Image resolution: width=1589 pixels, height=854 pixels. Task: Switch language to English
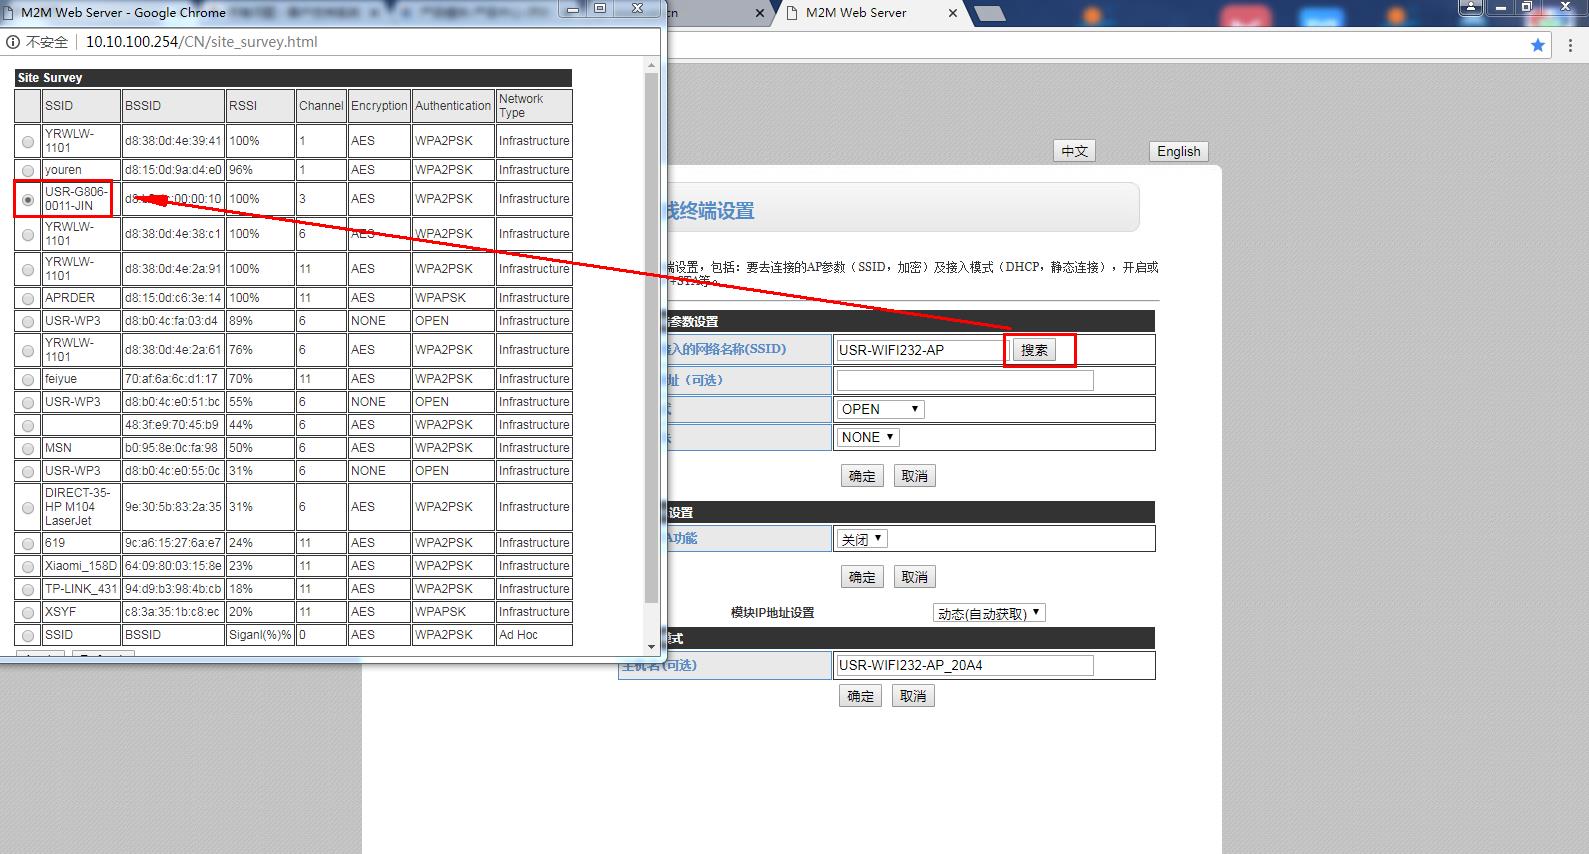[1178, 151]
